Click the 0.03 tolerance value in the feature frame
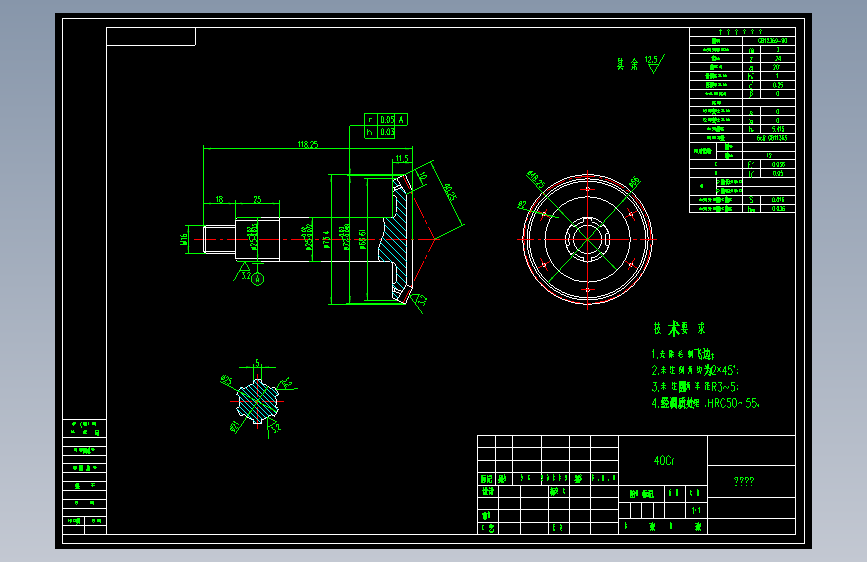Viewport: 867px width, 562px height. pyautogui.click(x=387, y=132)
